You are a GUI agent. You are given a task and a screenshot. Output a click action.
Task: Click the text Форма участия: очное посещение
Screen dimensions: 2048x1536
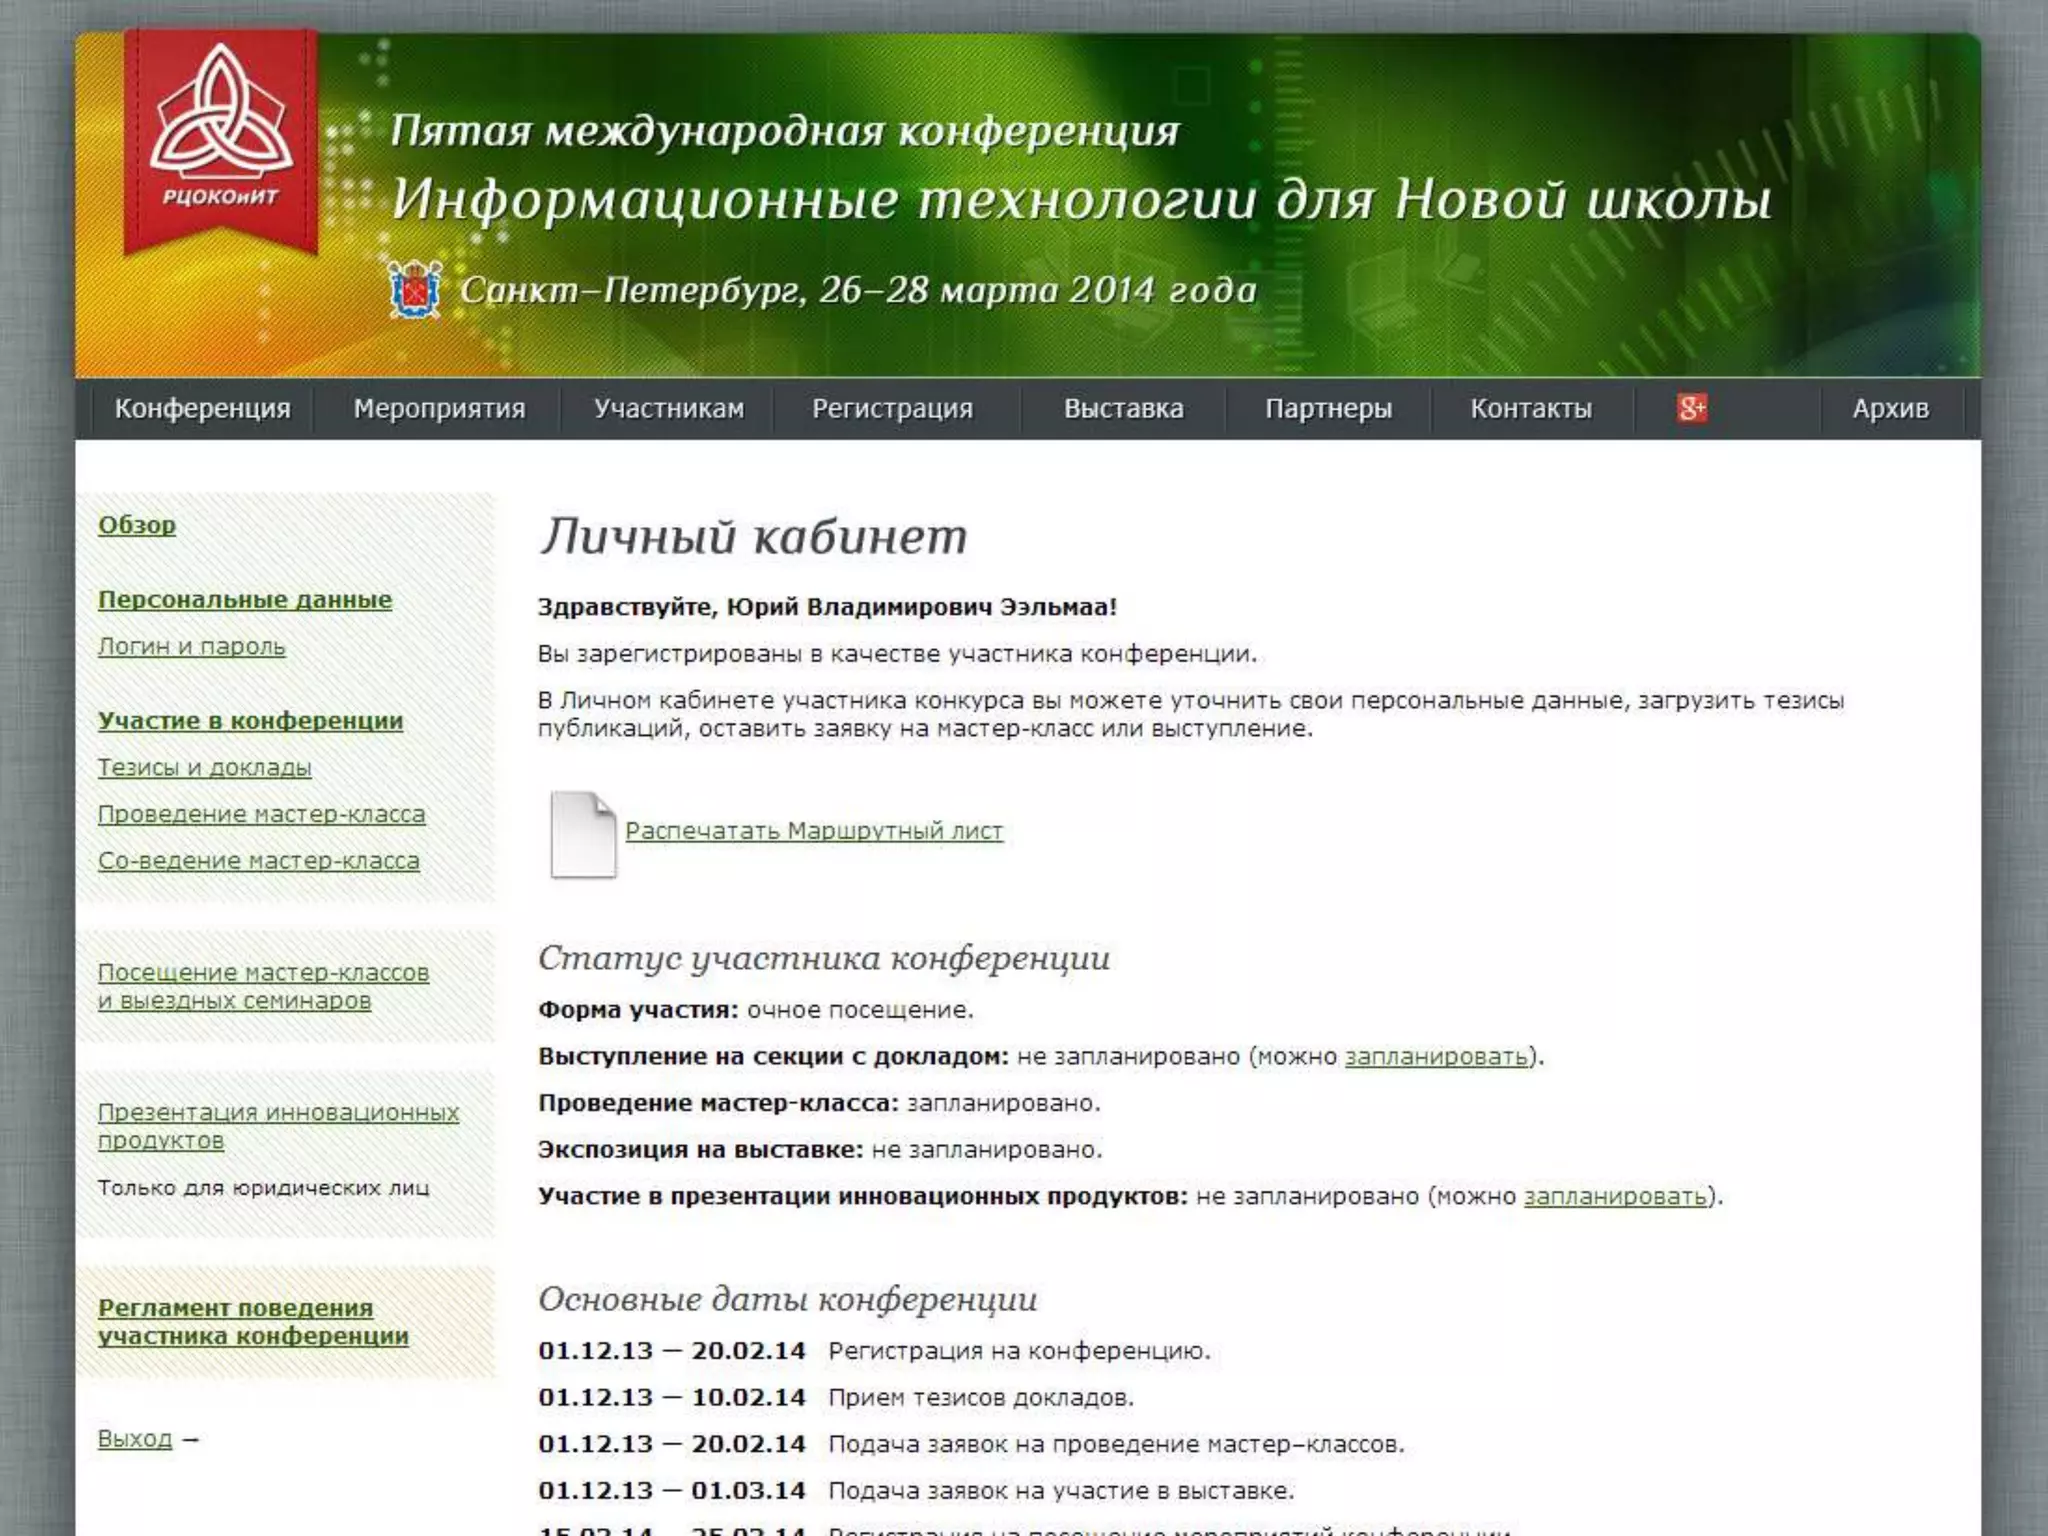[756, 1010]
